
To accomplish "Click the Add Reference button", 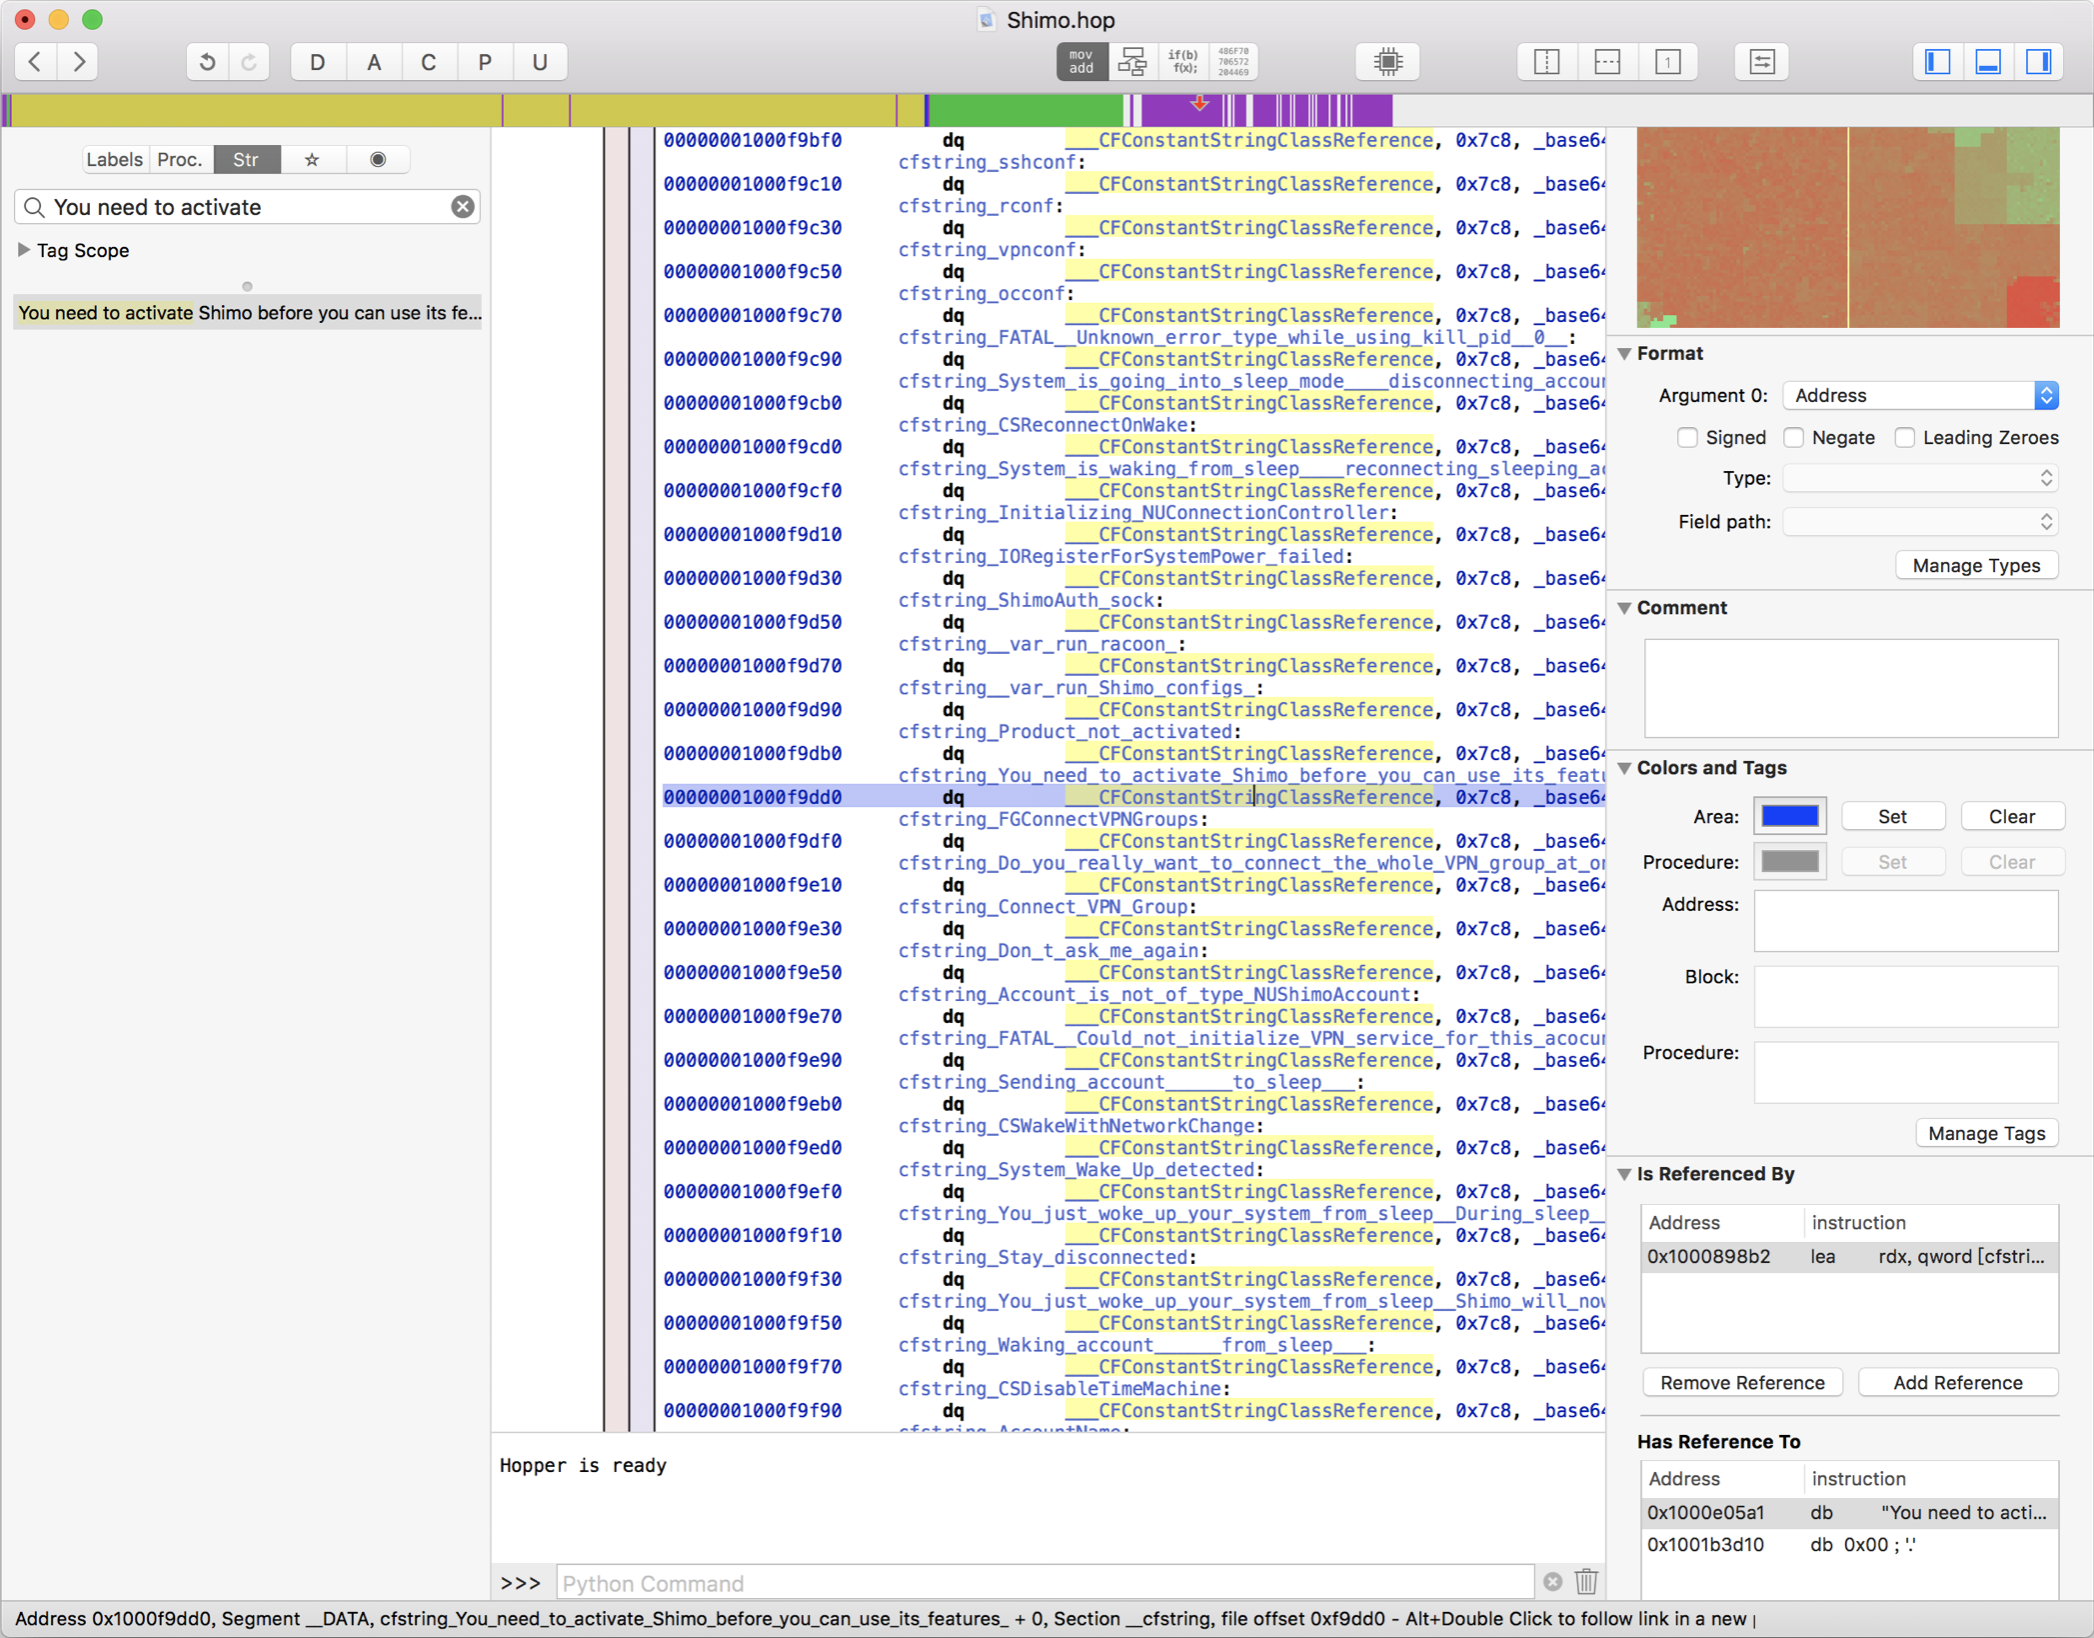I will [1957, 1383].
